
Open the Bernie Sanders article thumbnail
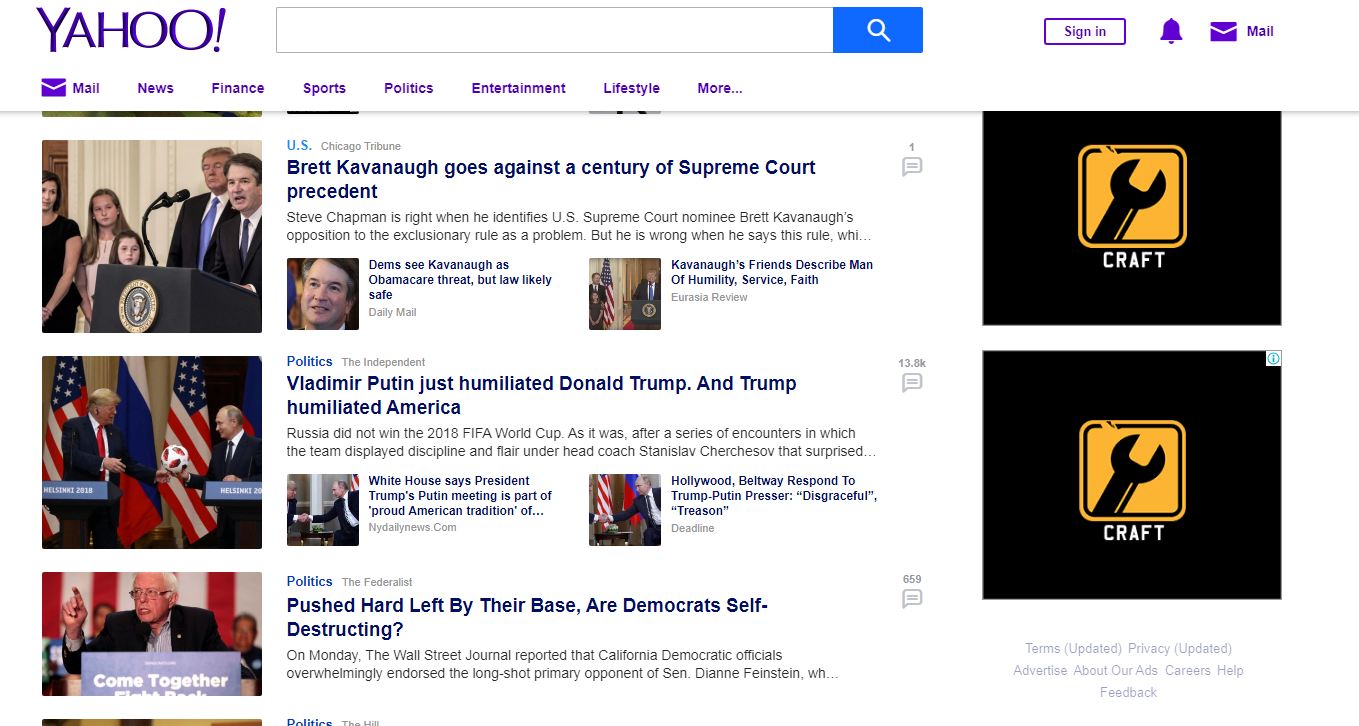152,634
